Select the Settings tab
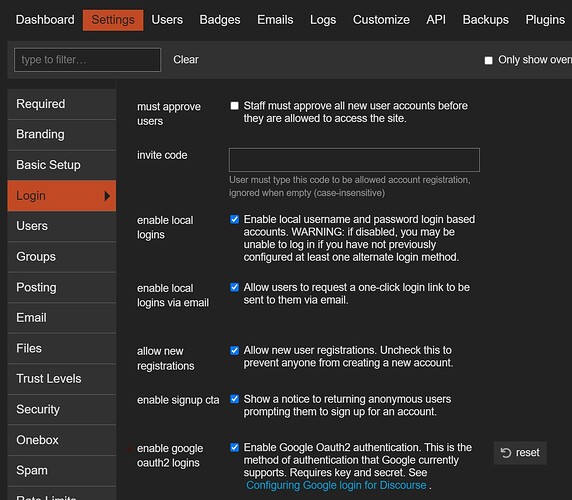The height and width of the screenshot is (500, 572). click(113, 20)
